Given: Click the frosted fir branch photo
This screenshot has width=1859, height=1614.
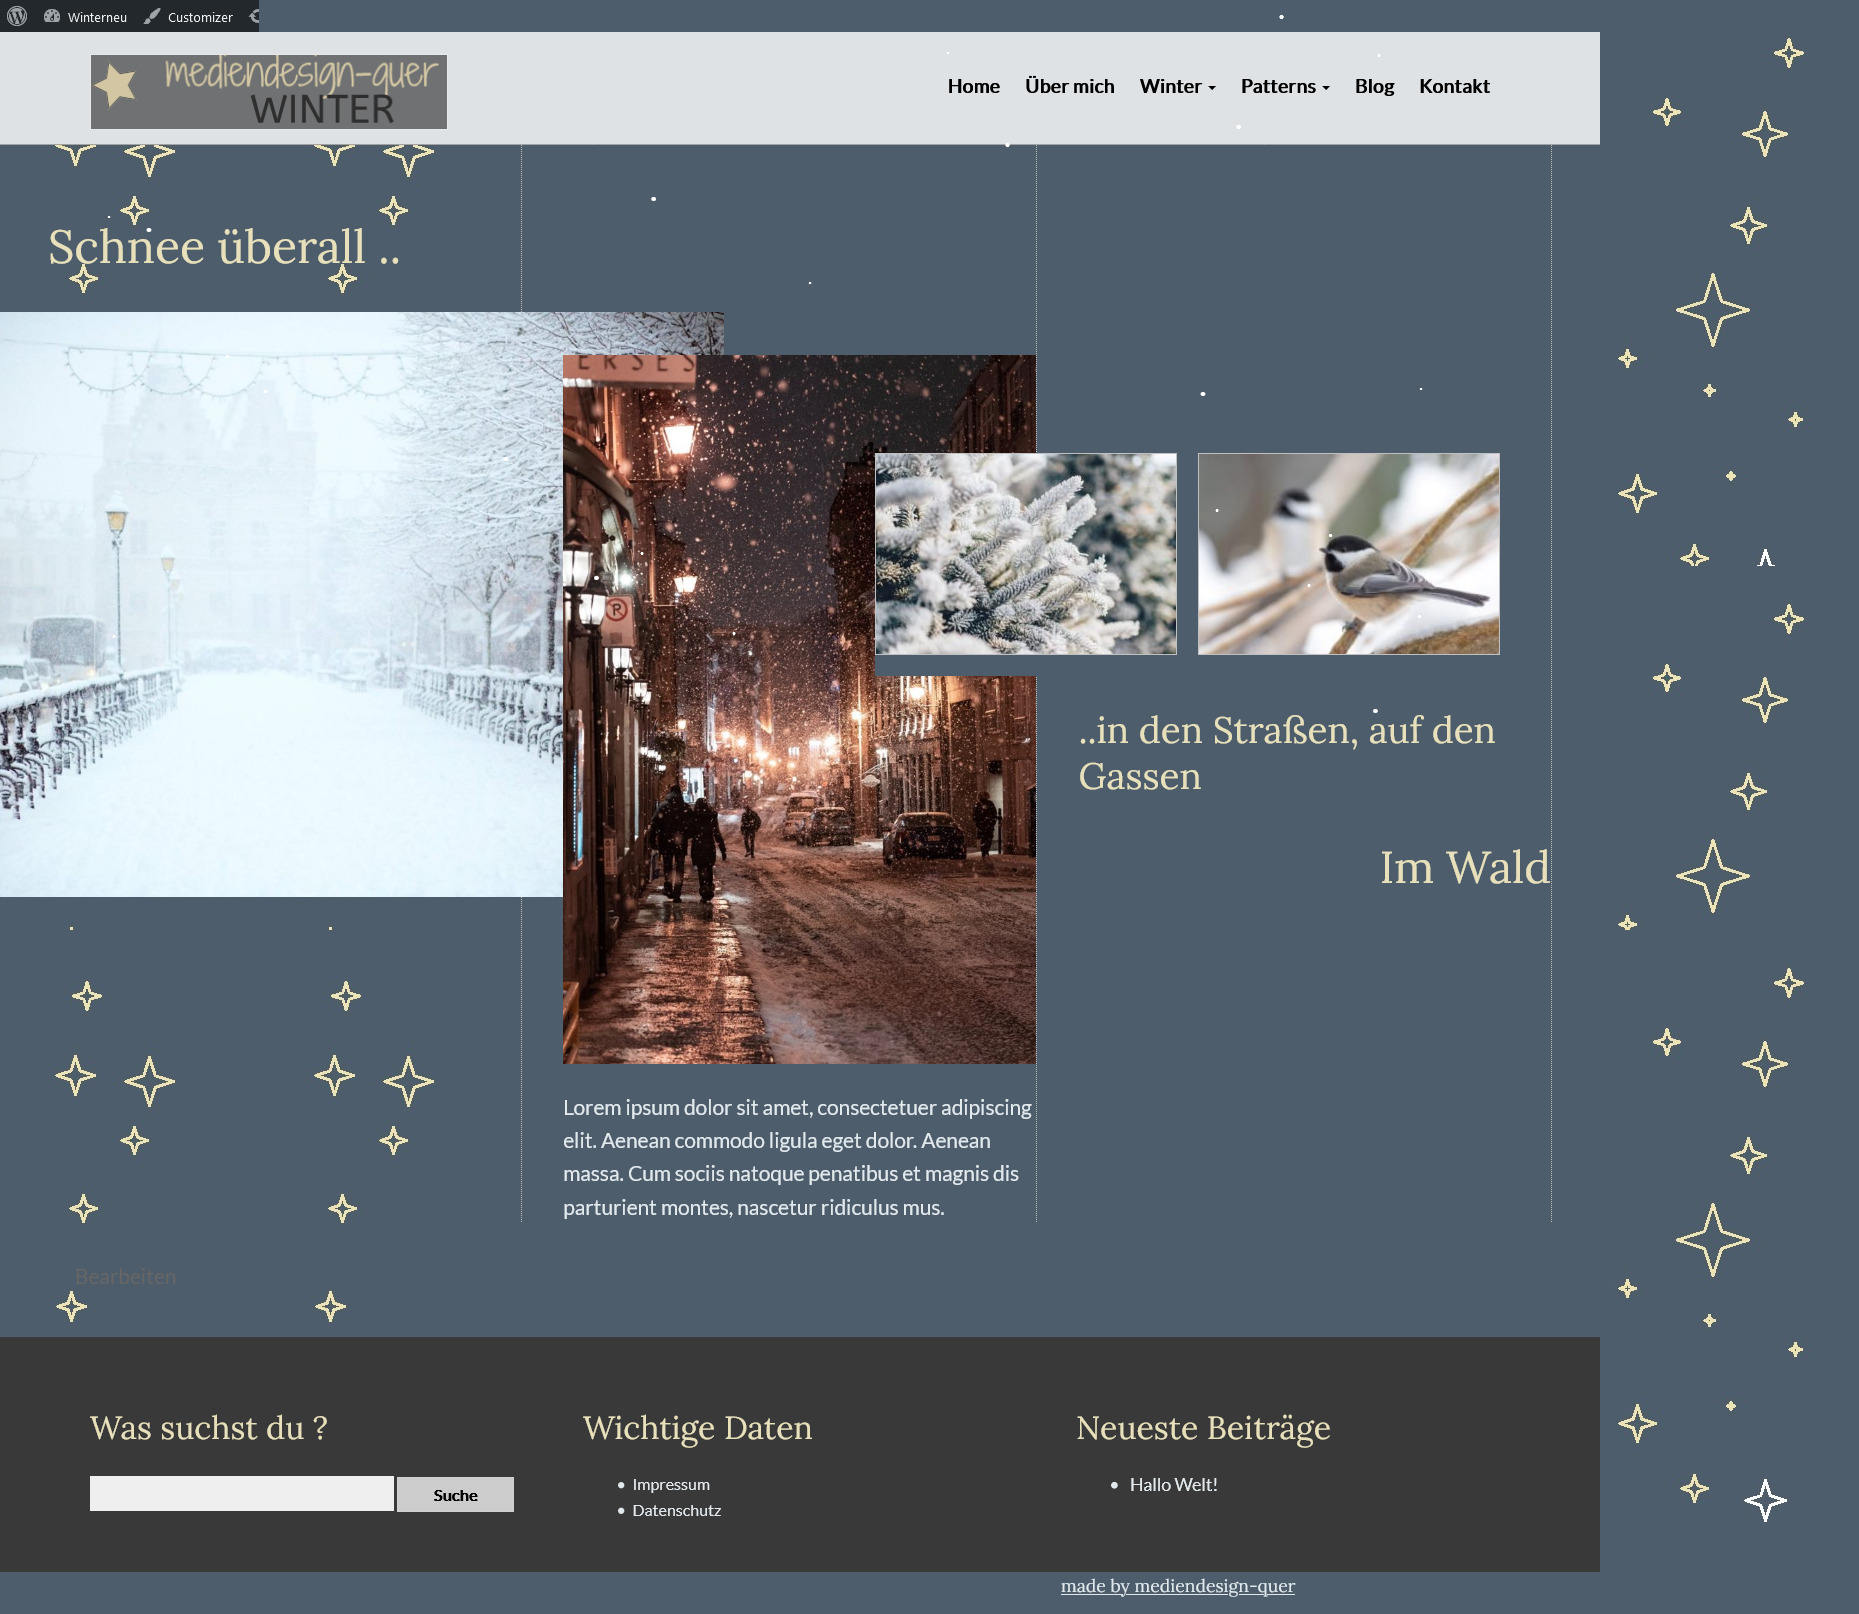Looking at the screenshot, I should click(x=1025, y=554).
